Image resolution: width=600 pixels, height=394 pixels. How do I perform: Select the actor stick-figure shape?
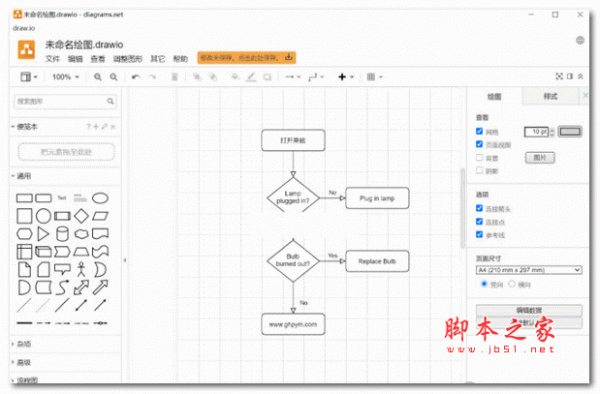(81, 269)
